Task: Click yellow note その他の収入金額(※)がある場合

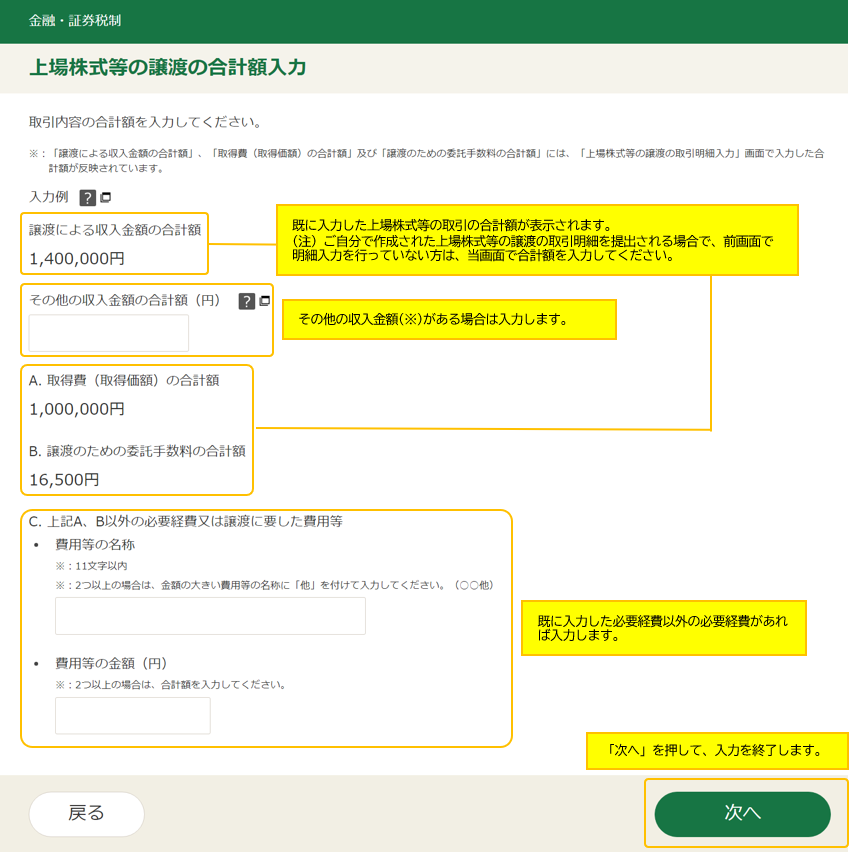Action: 449,320
